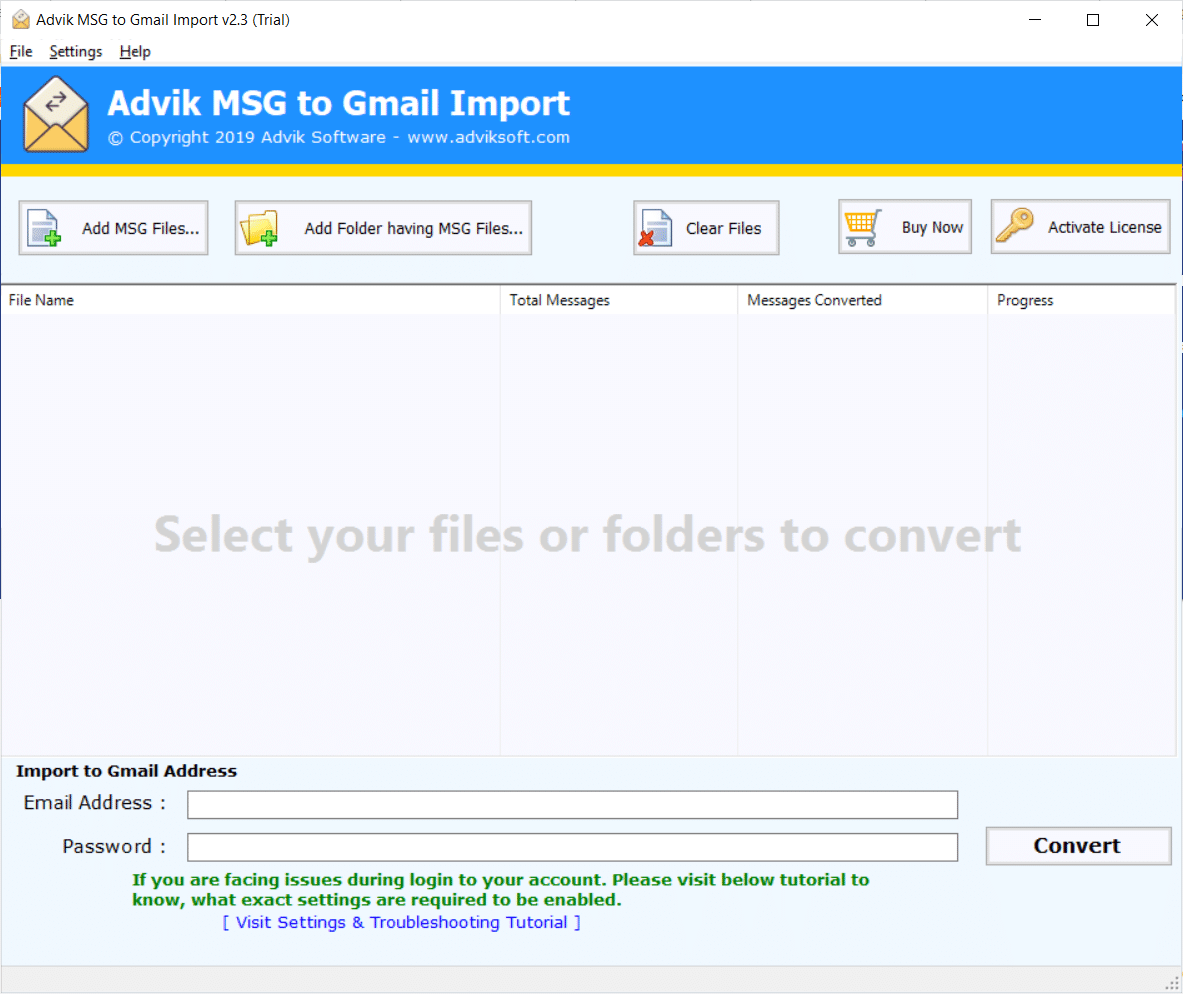Screen dimensions: 1183x994
Task: Click the Clear Files button label
Action: (724, 228)
